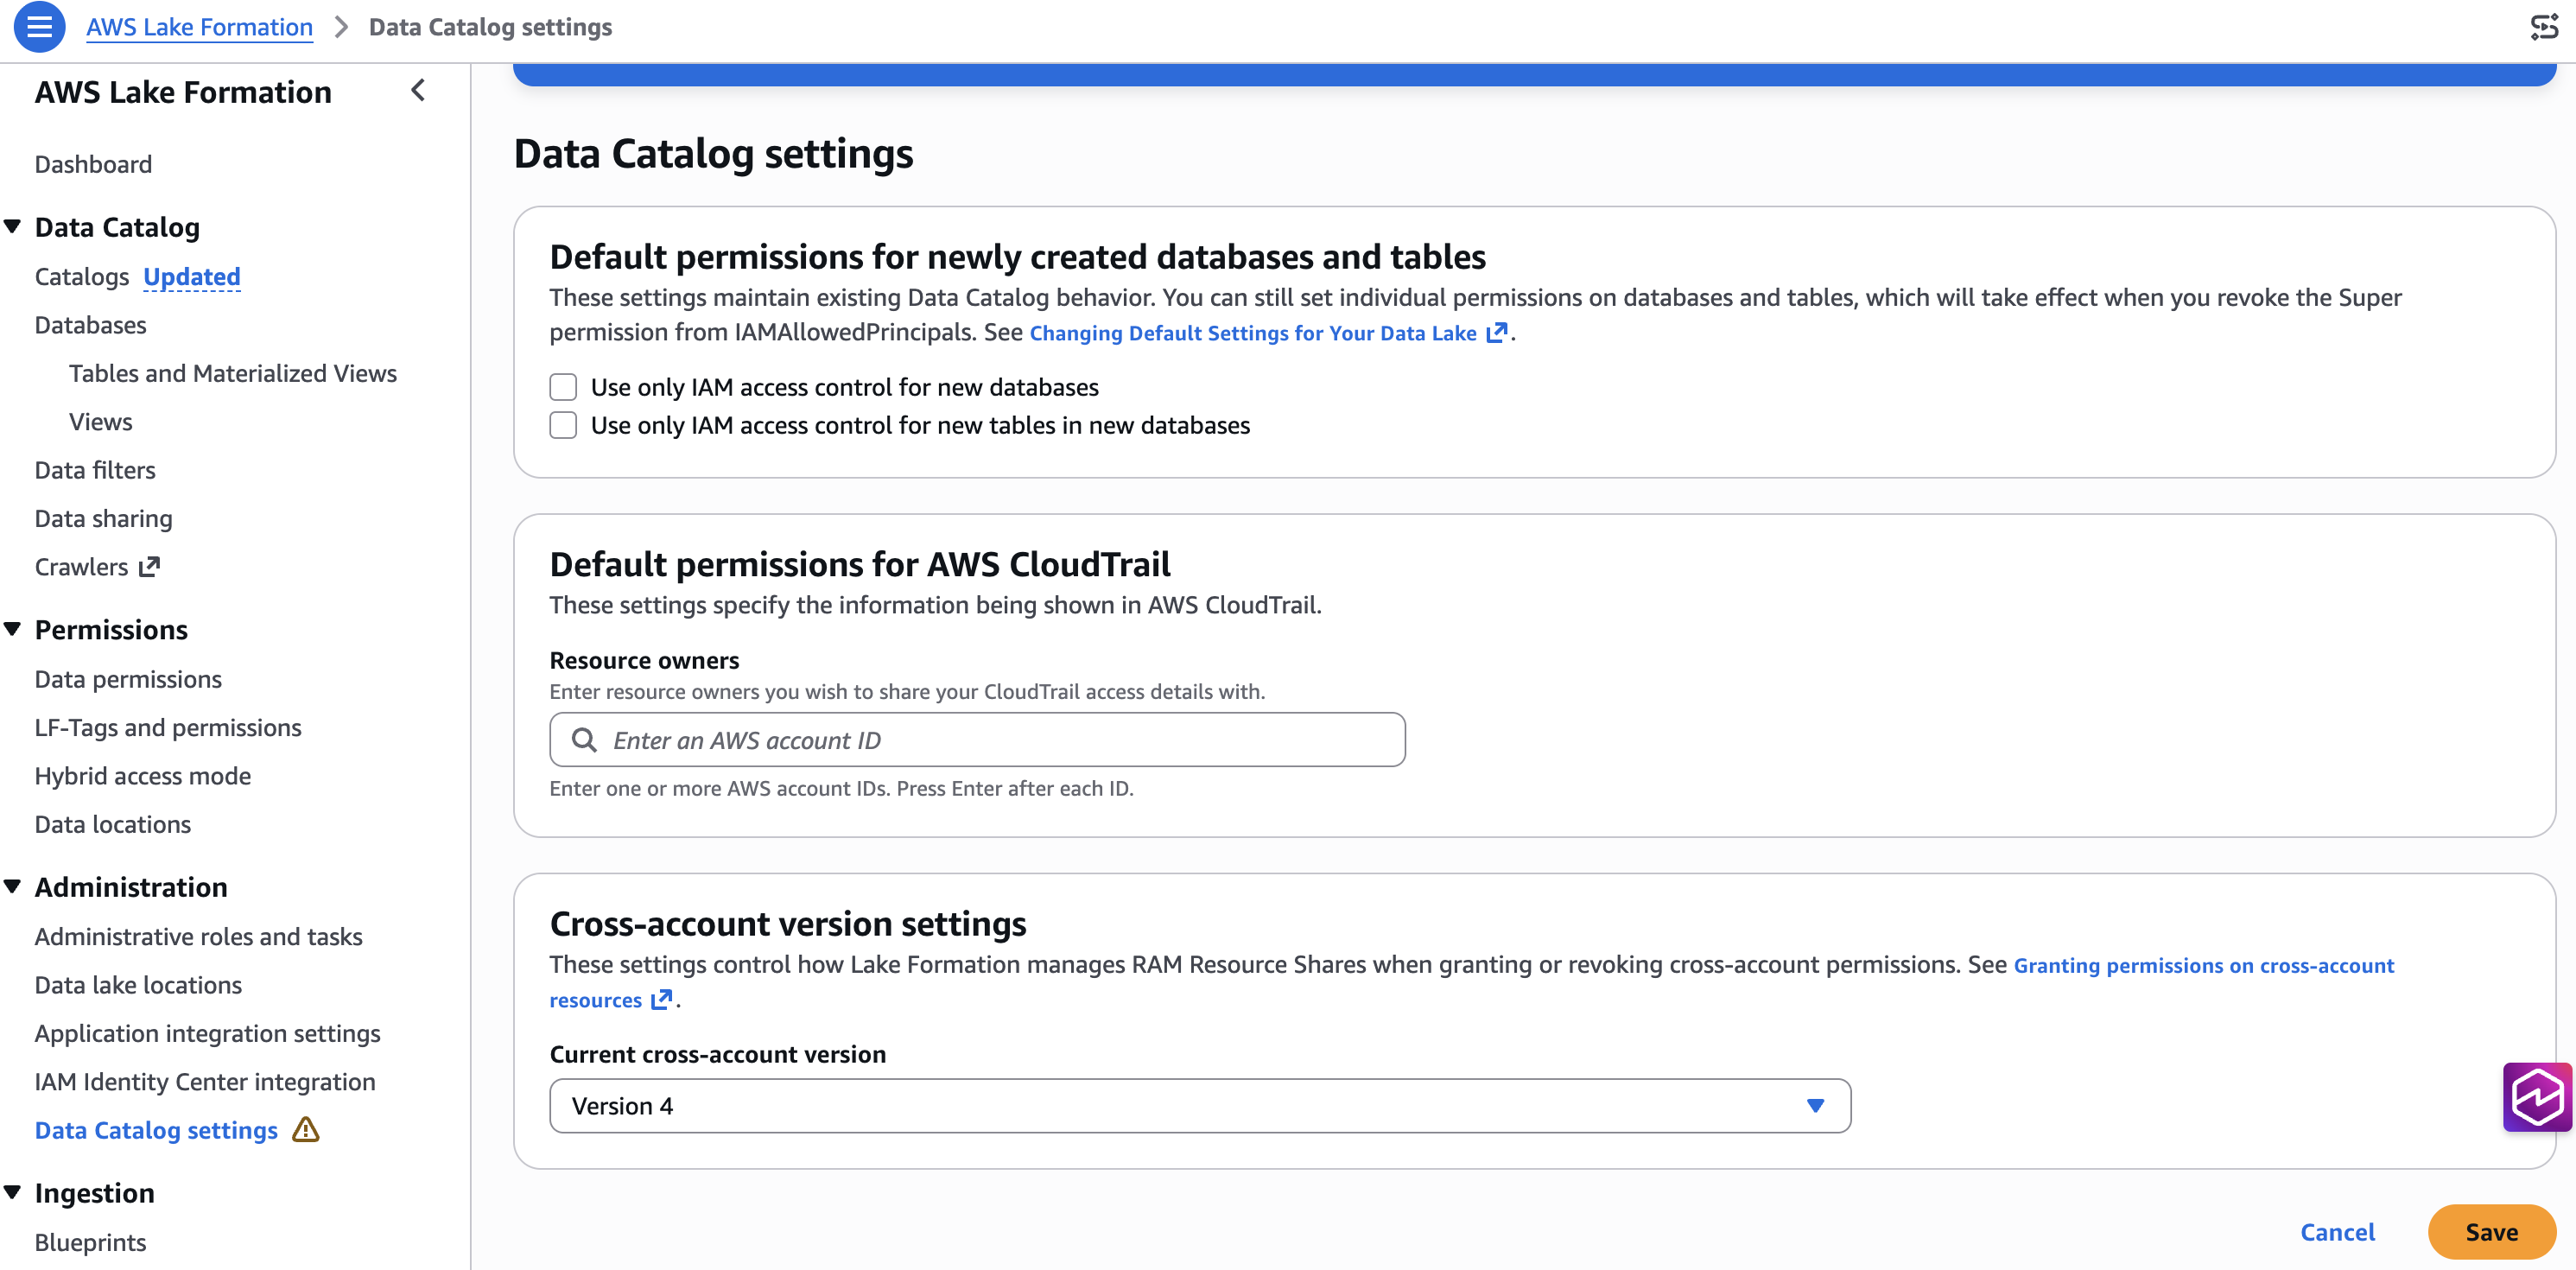Open LF-Tags and permissions
This screenshot has height=1270, width=2576.
(x=168, y=728)
